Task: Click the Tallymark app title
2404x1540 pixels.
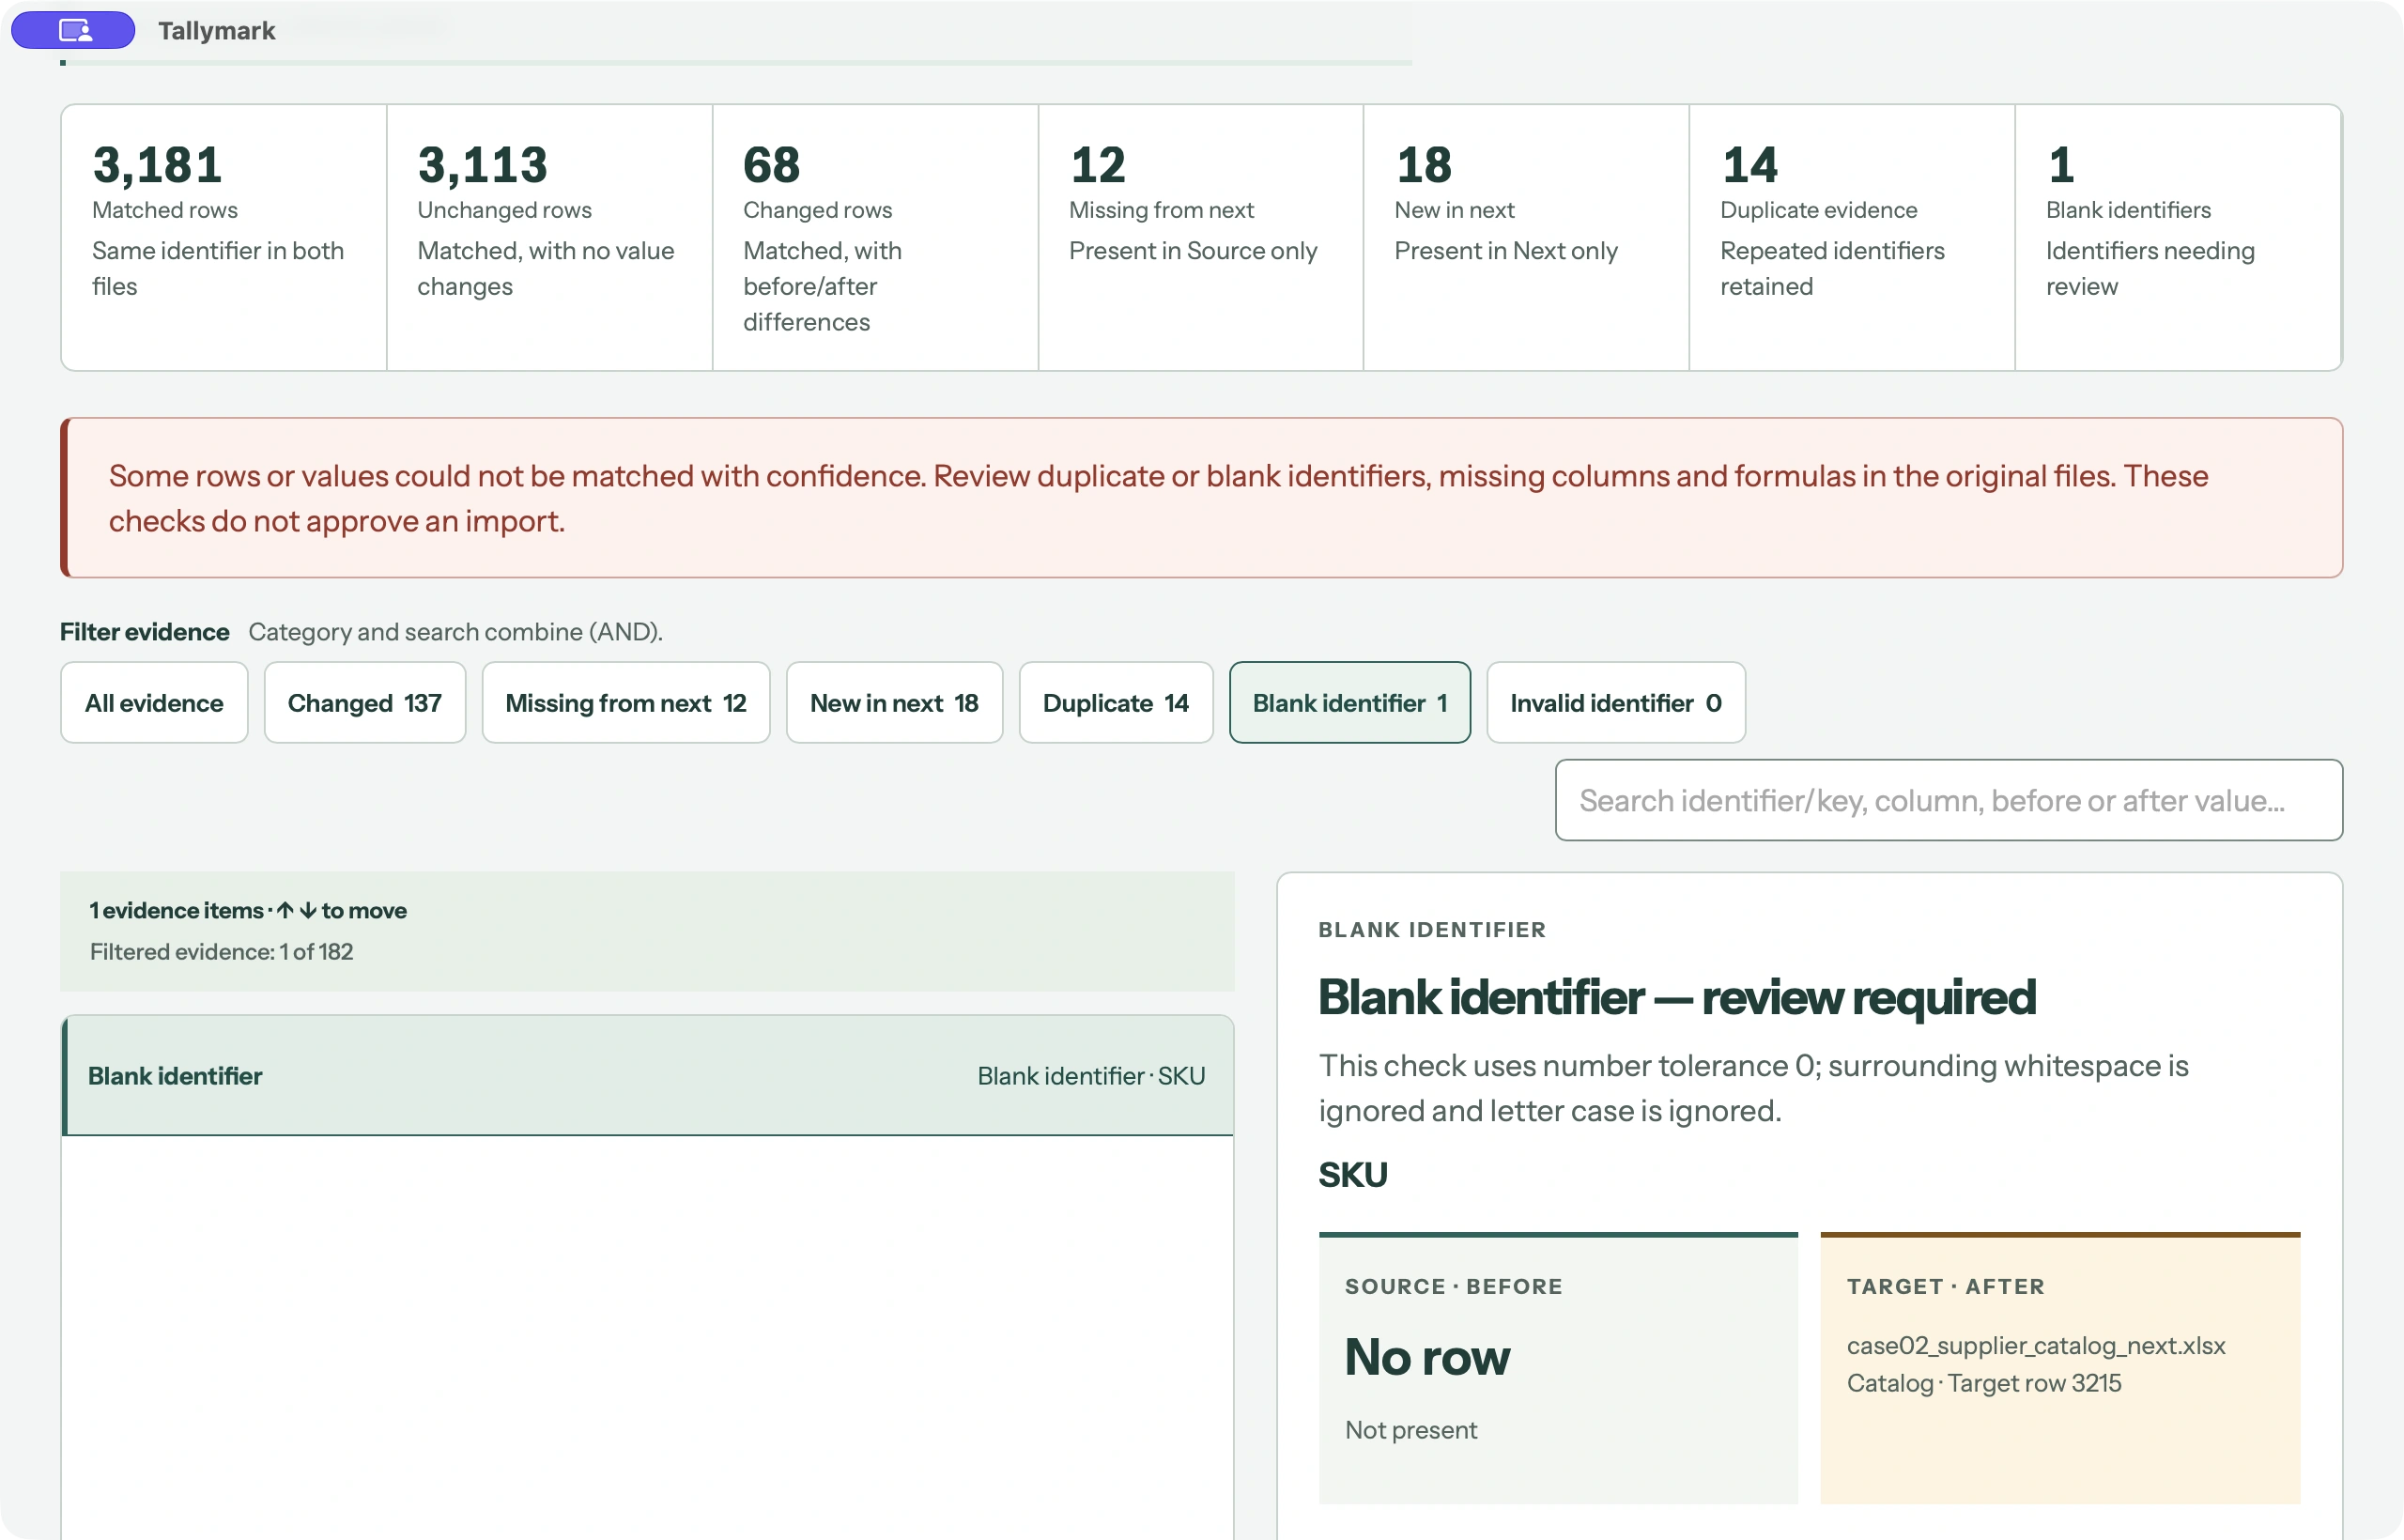Action: [216, 31]
